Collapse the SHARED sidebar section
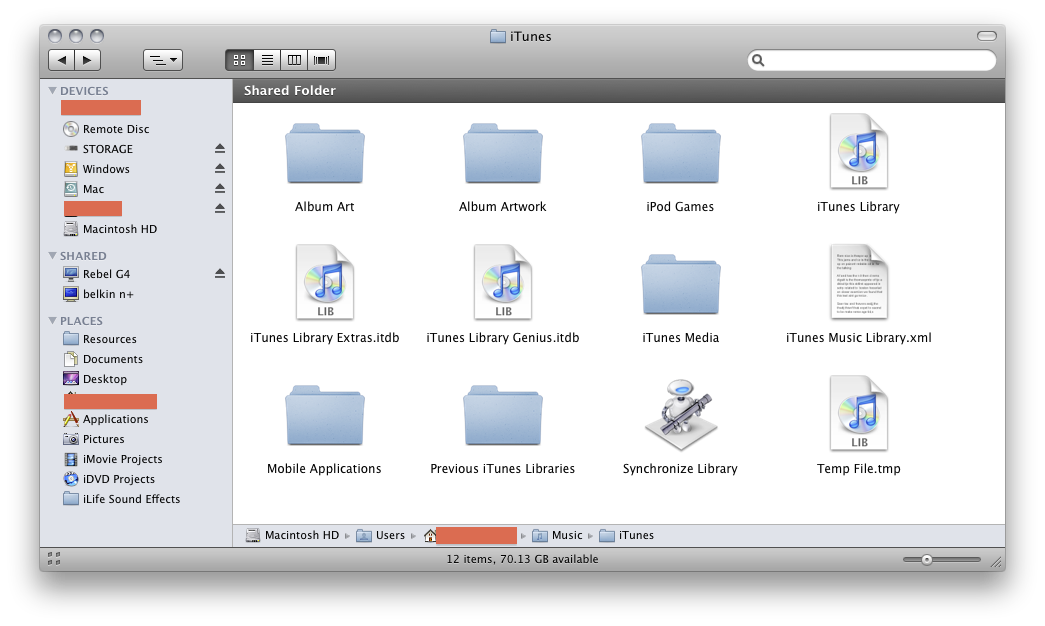The height and width of the screenshot is (626, 1045). 52,255
